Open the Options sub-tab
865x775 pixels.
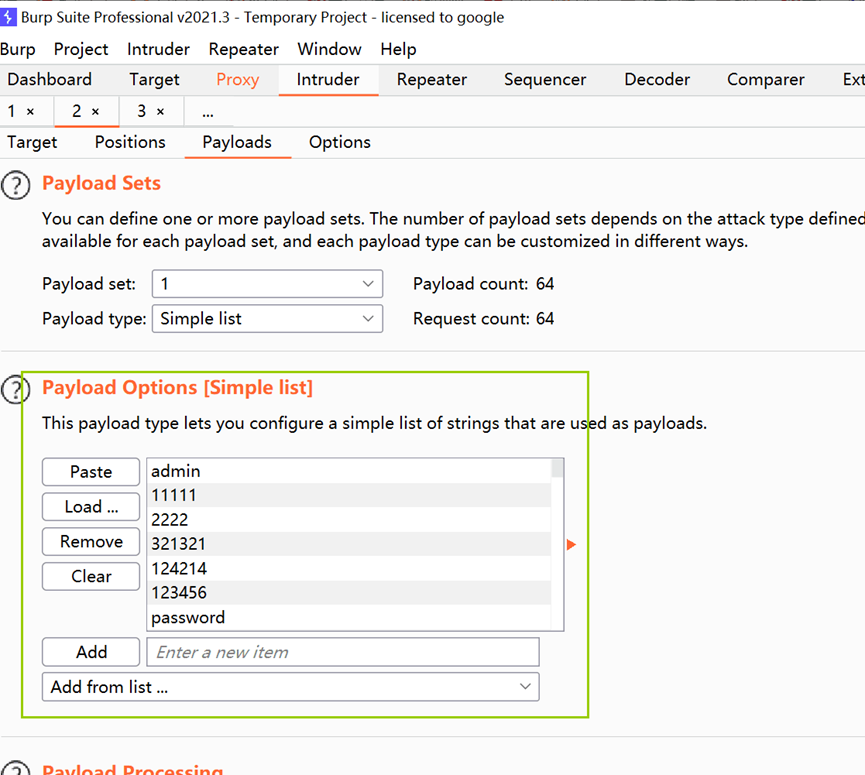tap(340, 142)
